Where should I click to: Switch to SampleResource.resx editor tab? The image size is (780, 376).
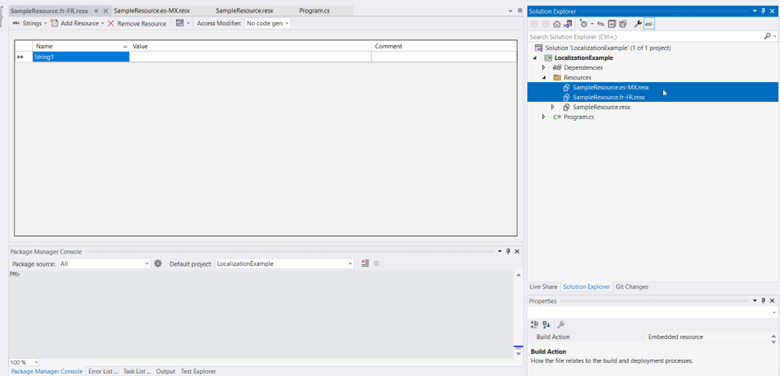click(244, 10)
